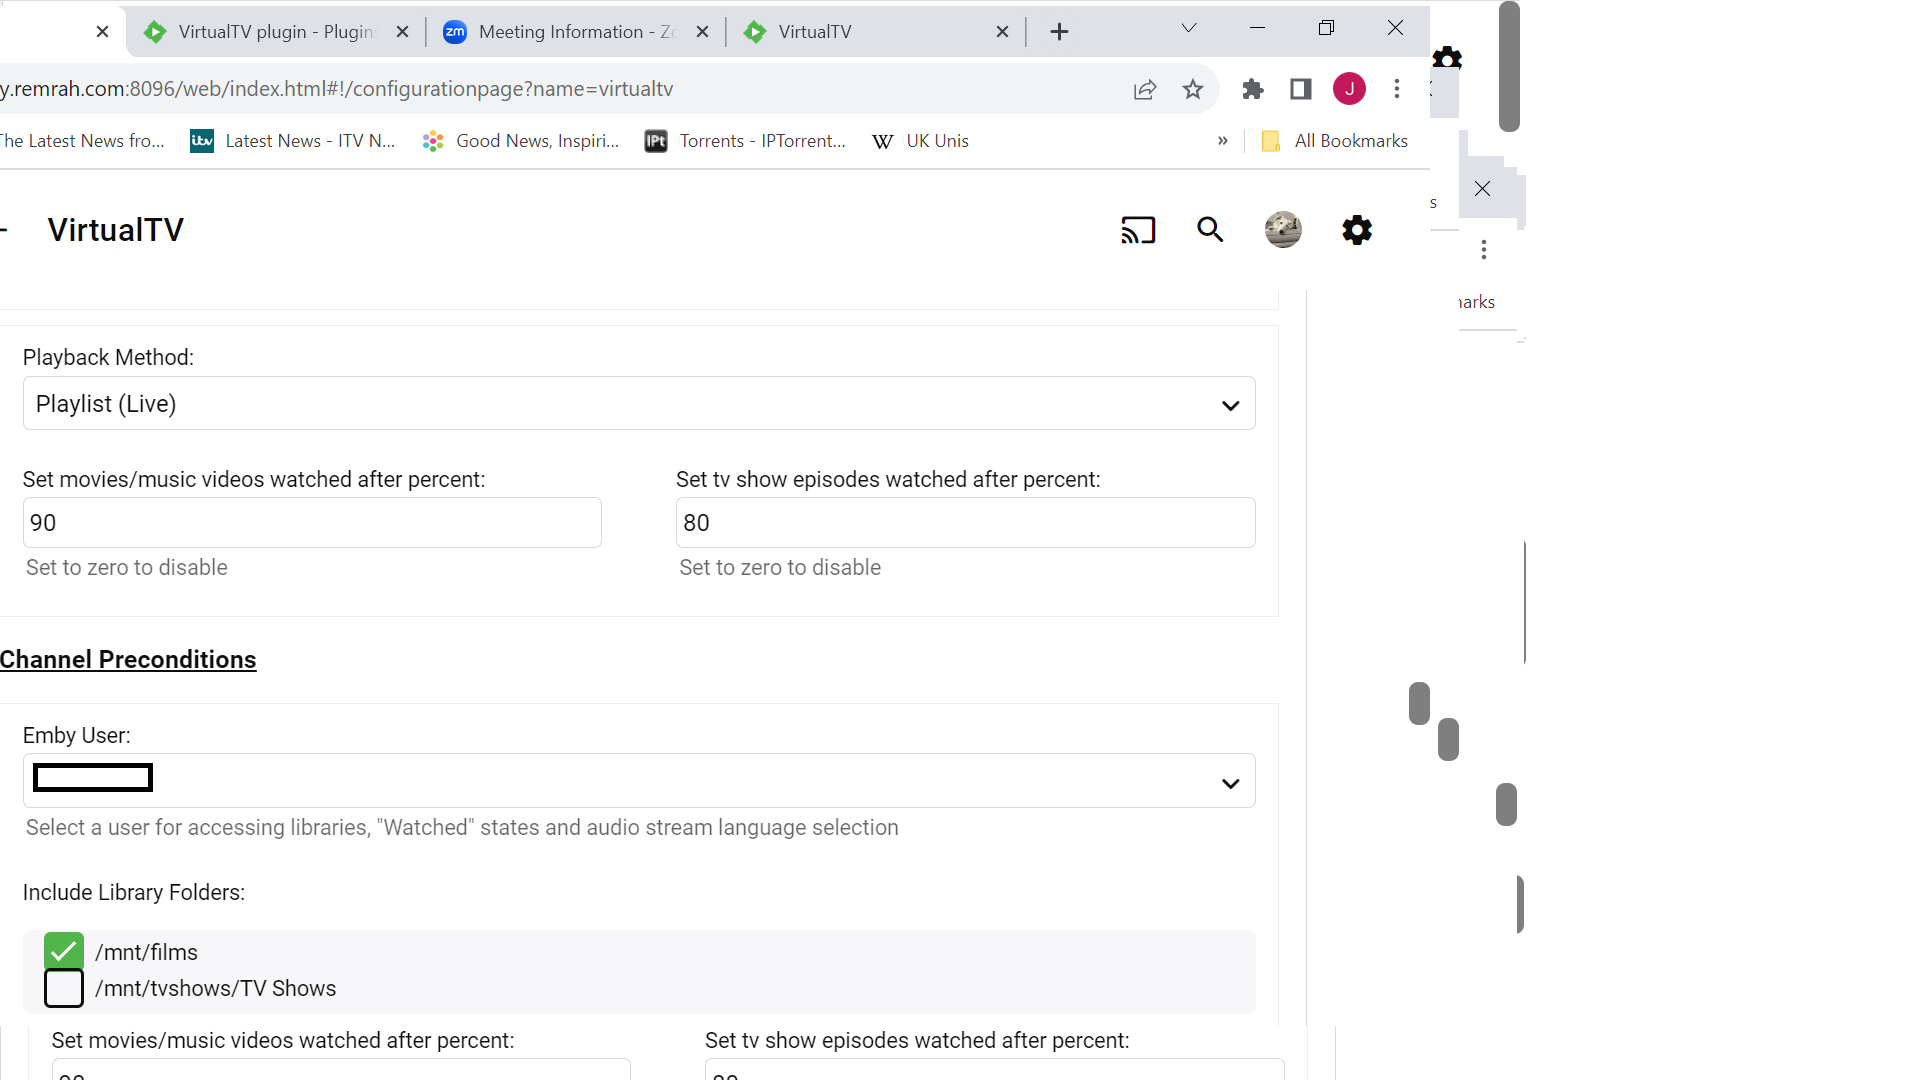Open the browser Extensions puzzle icon

1252,89
